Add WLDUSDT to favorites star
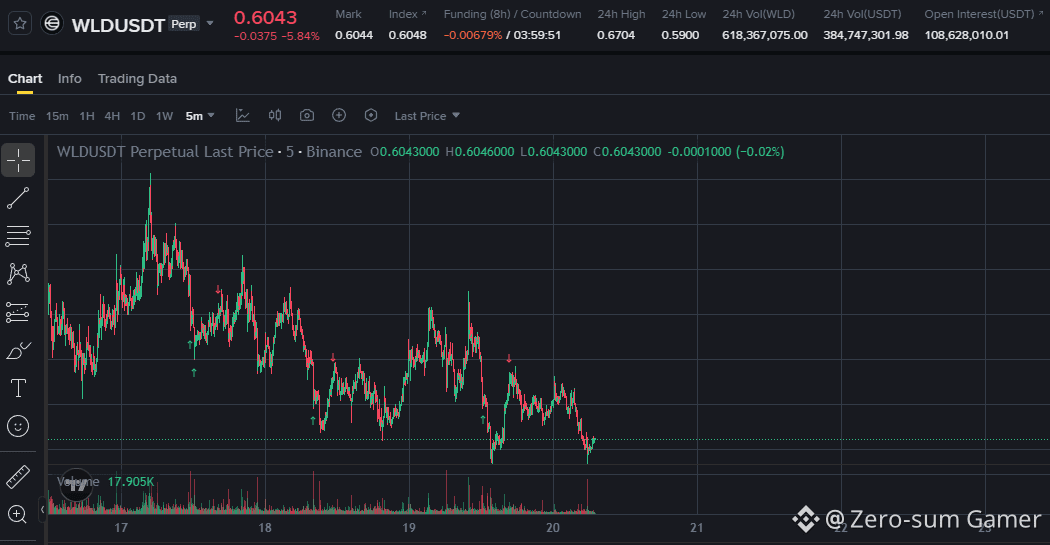Image resolution: width=1050 pixels, height=545 pixels. 20,23
